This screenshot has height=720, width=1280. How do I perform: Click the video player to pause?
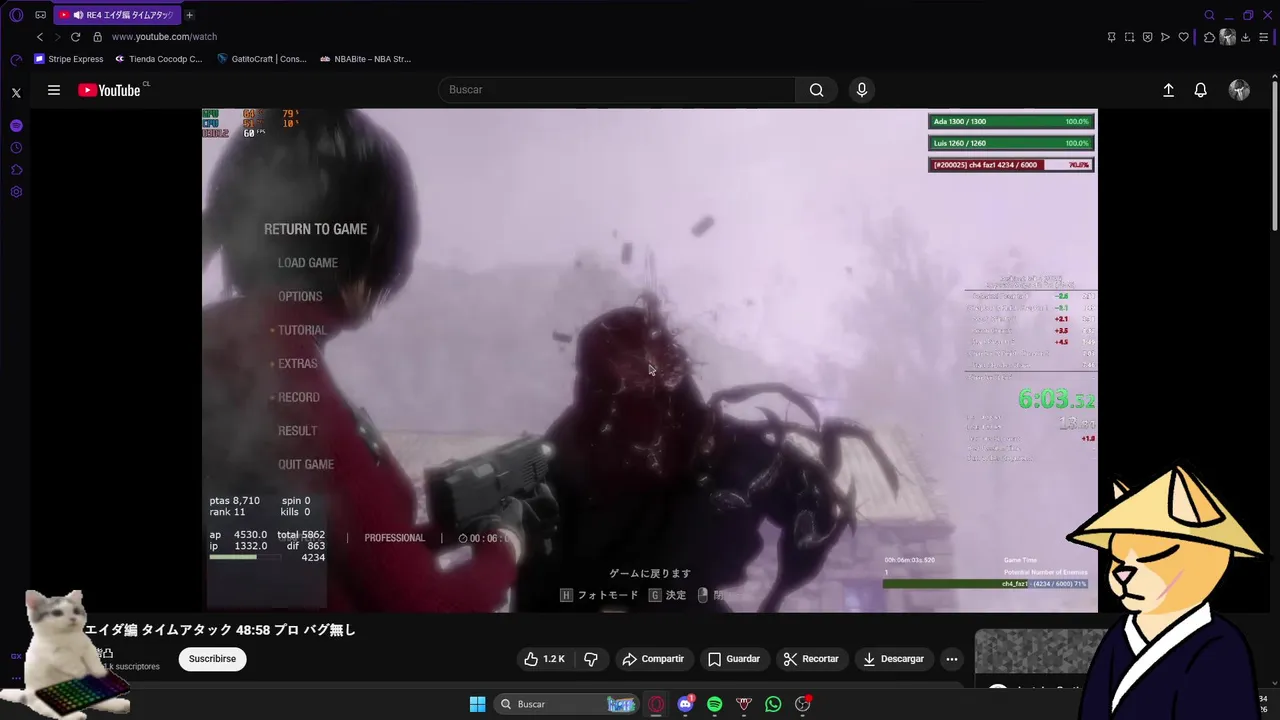pyautogui.click(x=650, y=360)
